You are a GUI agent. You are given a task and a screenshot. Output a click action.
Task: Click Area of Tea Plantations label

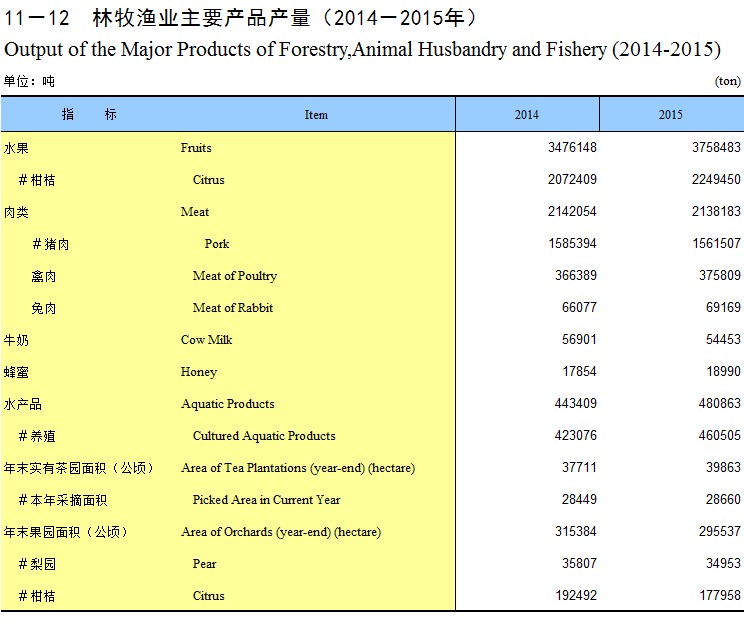click(297, 468)
